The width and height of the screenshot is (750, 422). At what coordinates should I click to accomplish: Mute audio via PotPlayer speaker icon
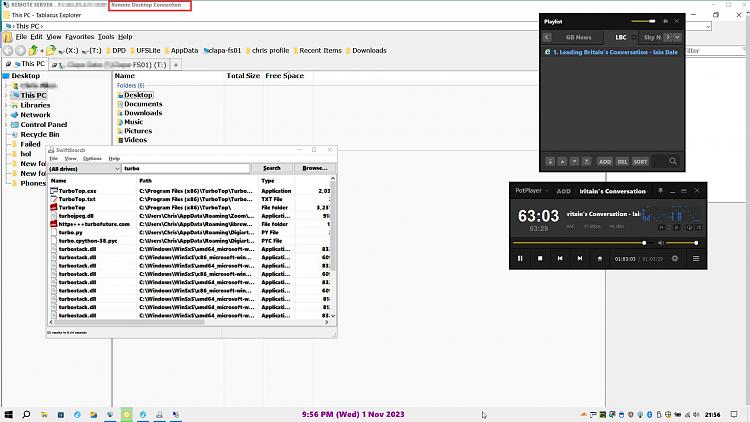pyautogui.click(x=660, y=243)
